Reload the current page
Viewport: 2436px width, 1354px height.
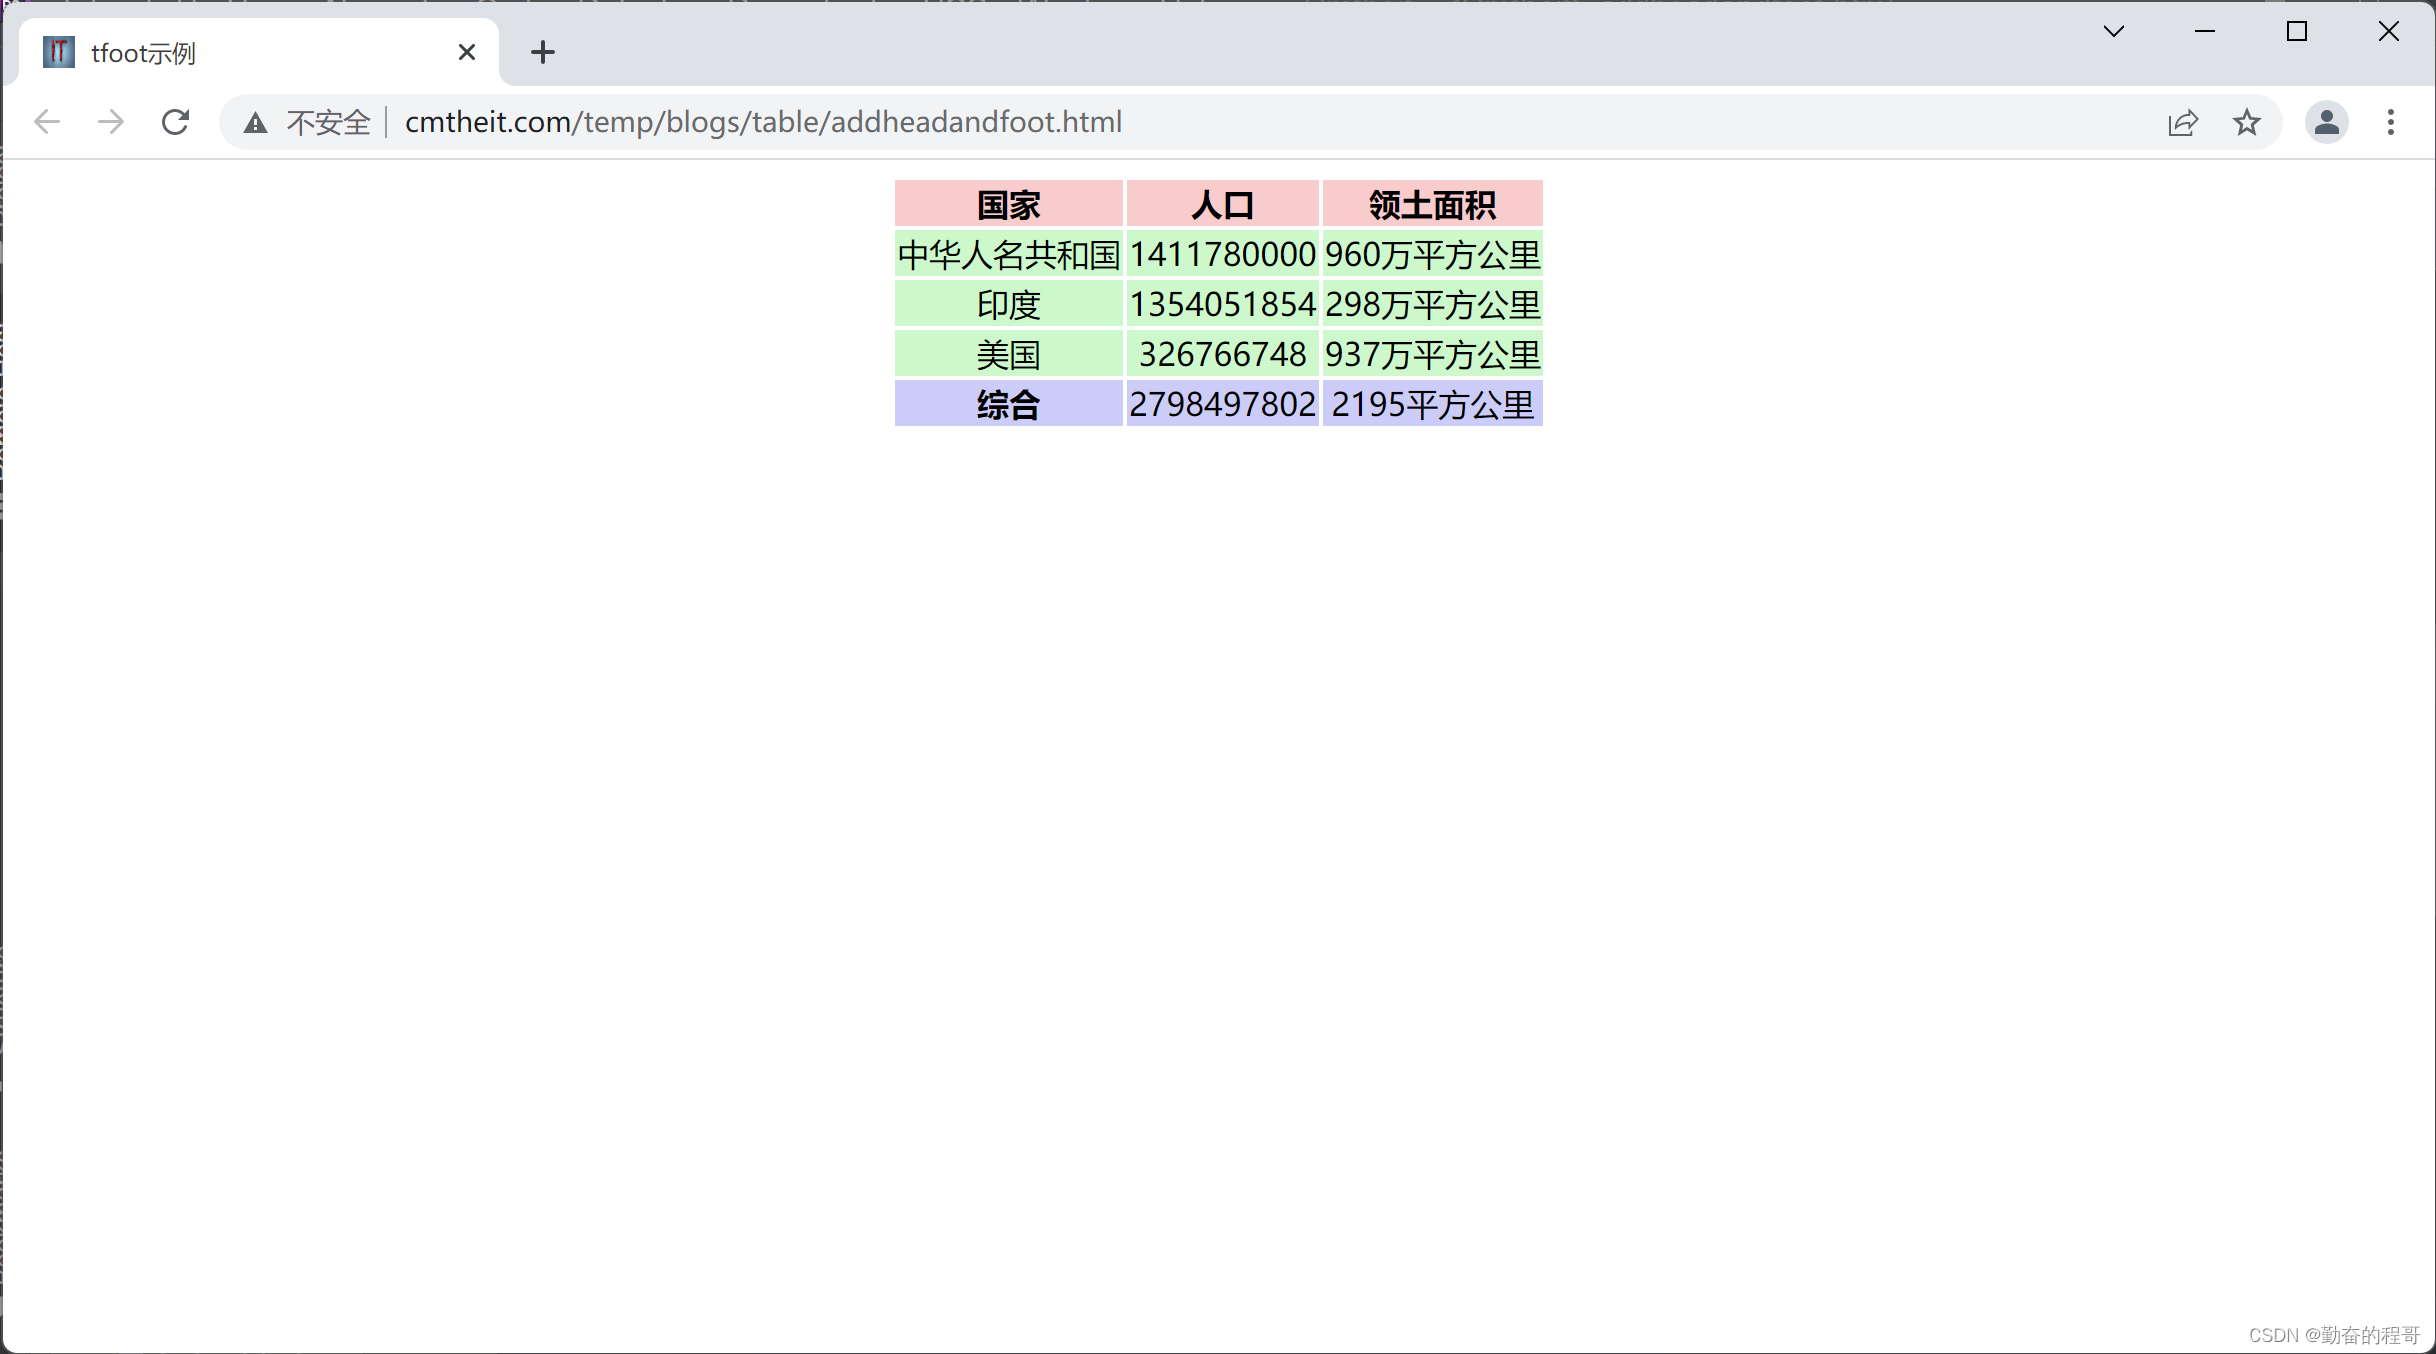pos(176,122)
